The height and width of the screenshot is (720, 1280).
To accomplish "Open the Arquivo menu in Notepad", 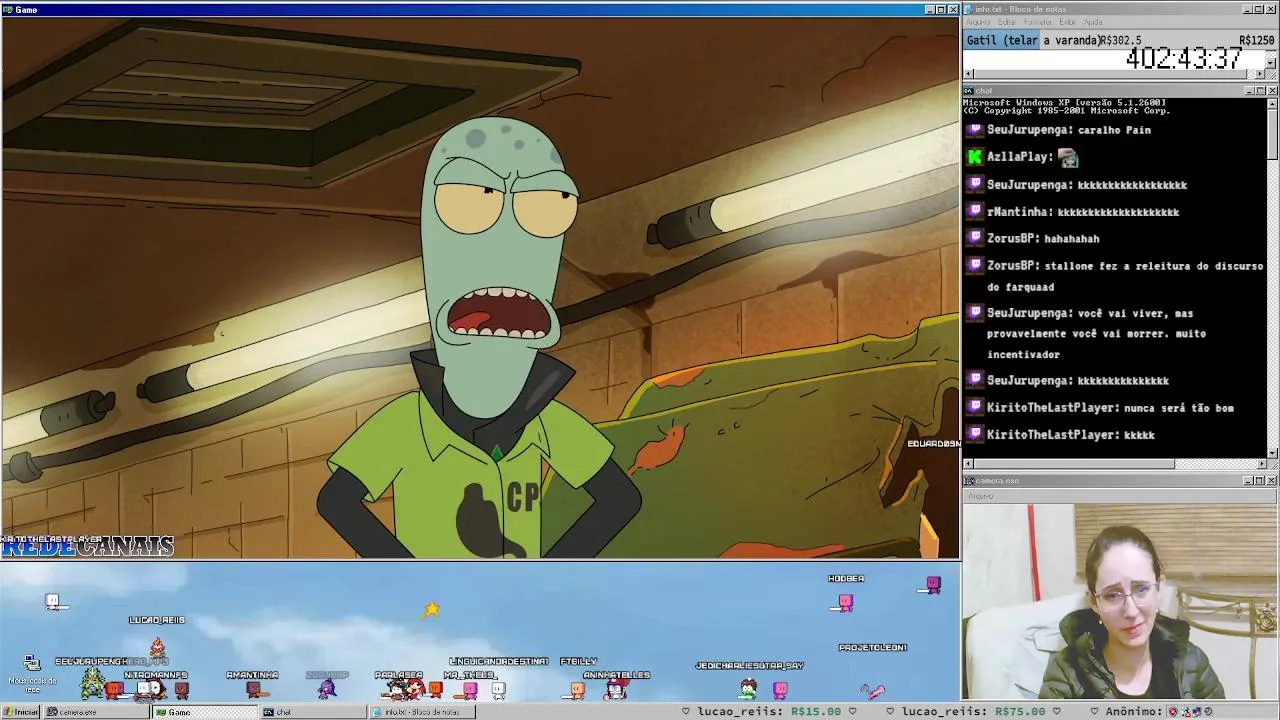I will [x=978, y=22].
